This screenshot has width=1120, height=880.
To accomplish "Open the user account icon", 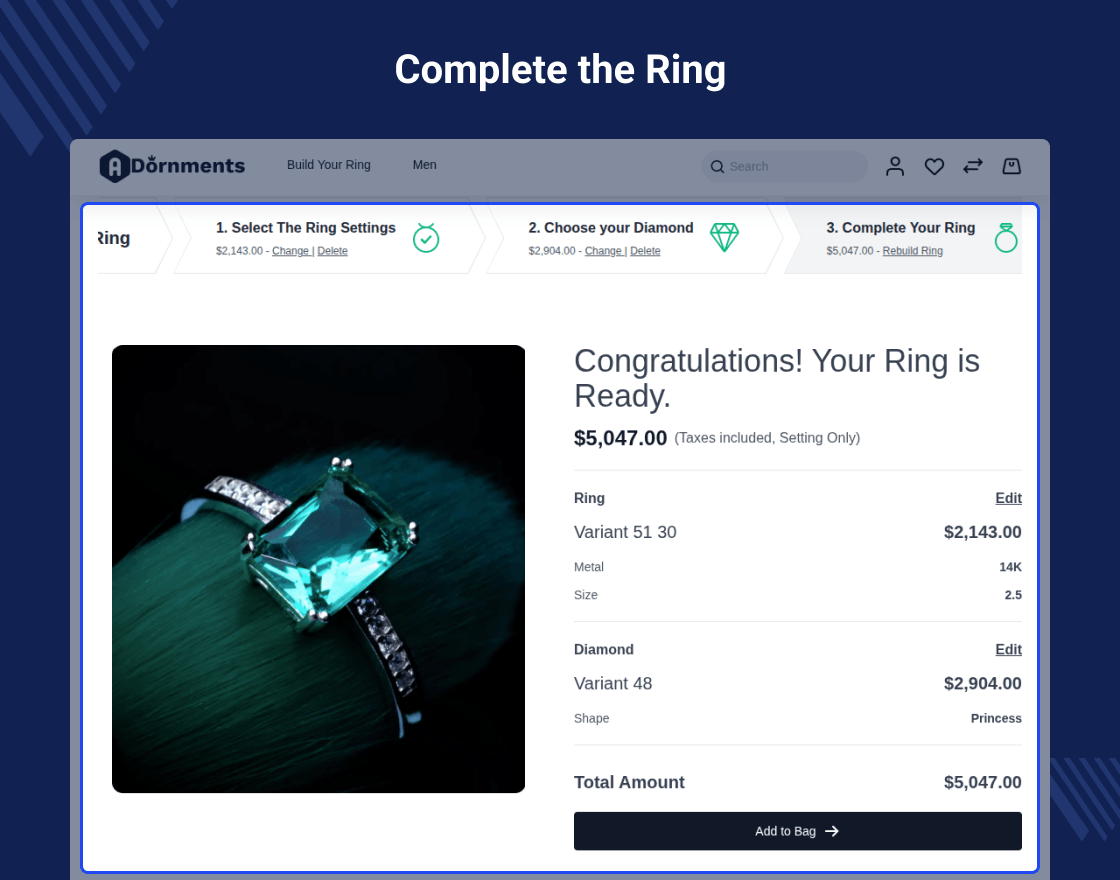I will pyautogui.click(x=895, y=166).
